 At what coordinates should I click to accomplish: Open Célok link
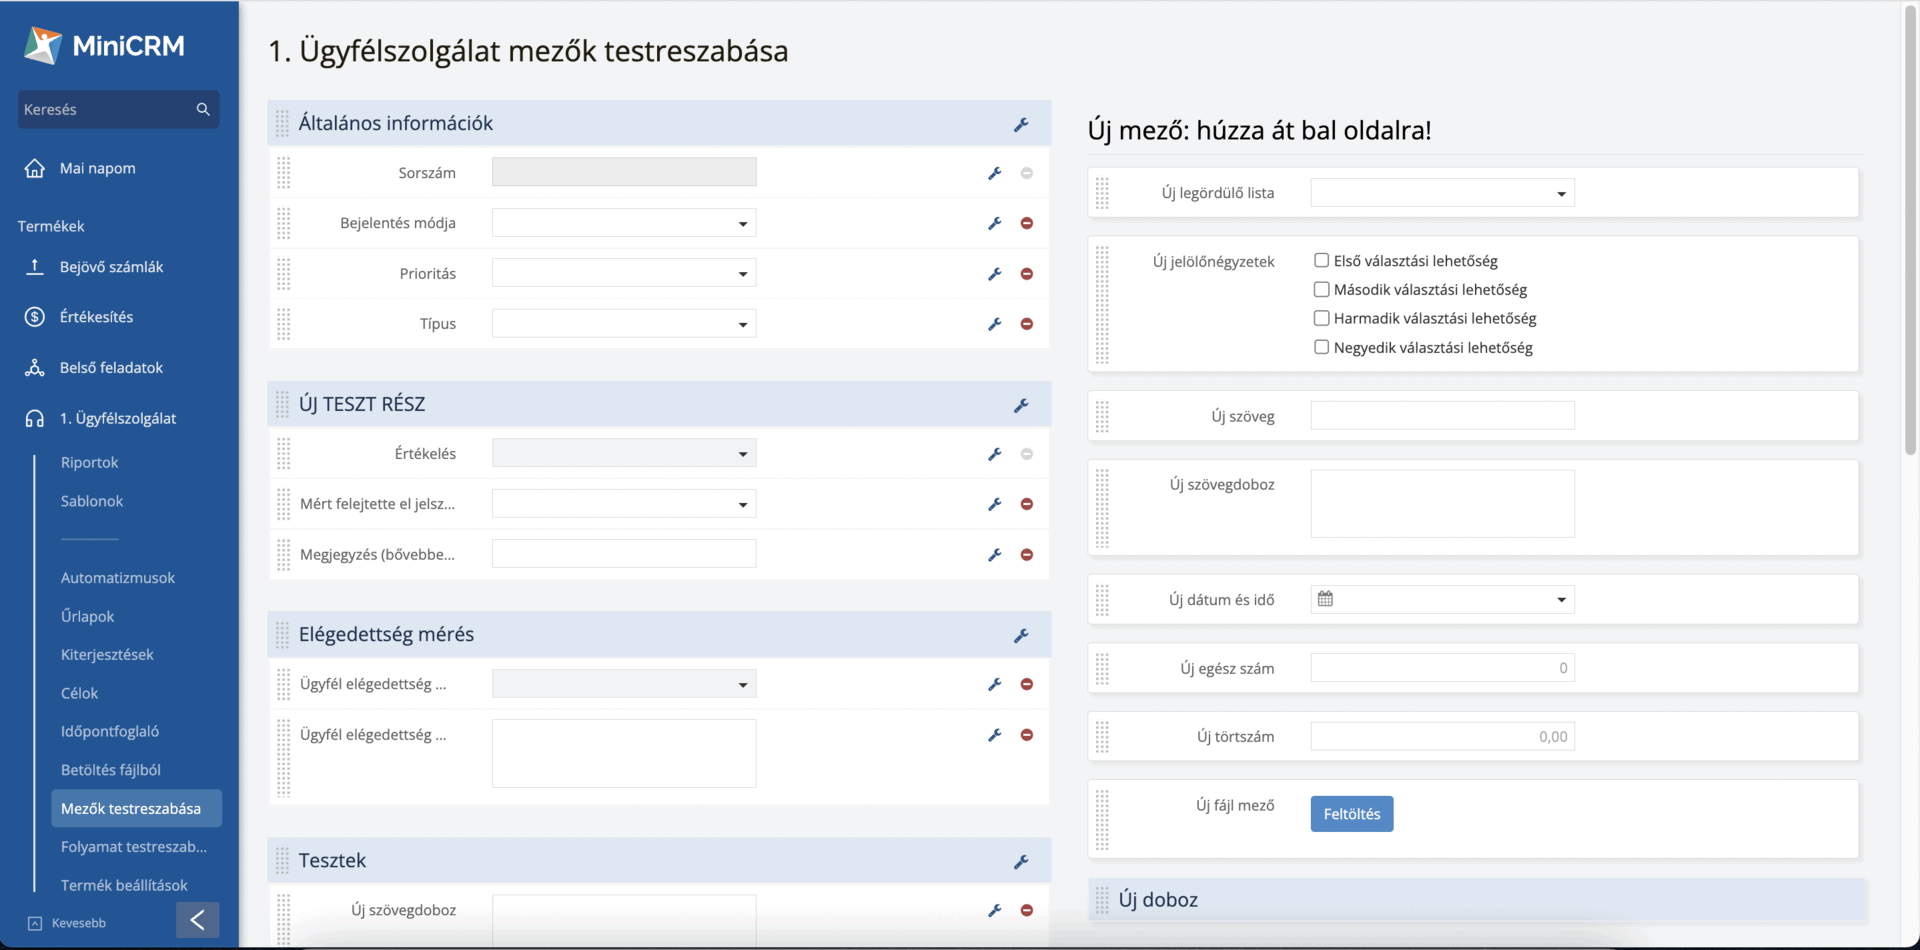click(x=80, y=693)
